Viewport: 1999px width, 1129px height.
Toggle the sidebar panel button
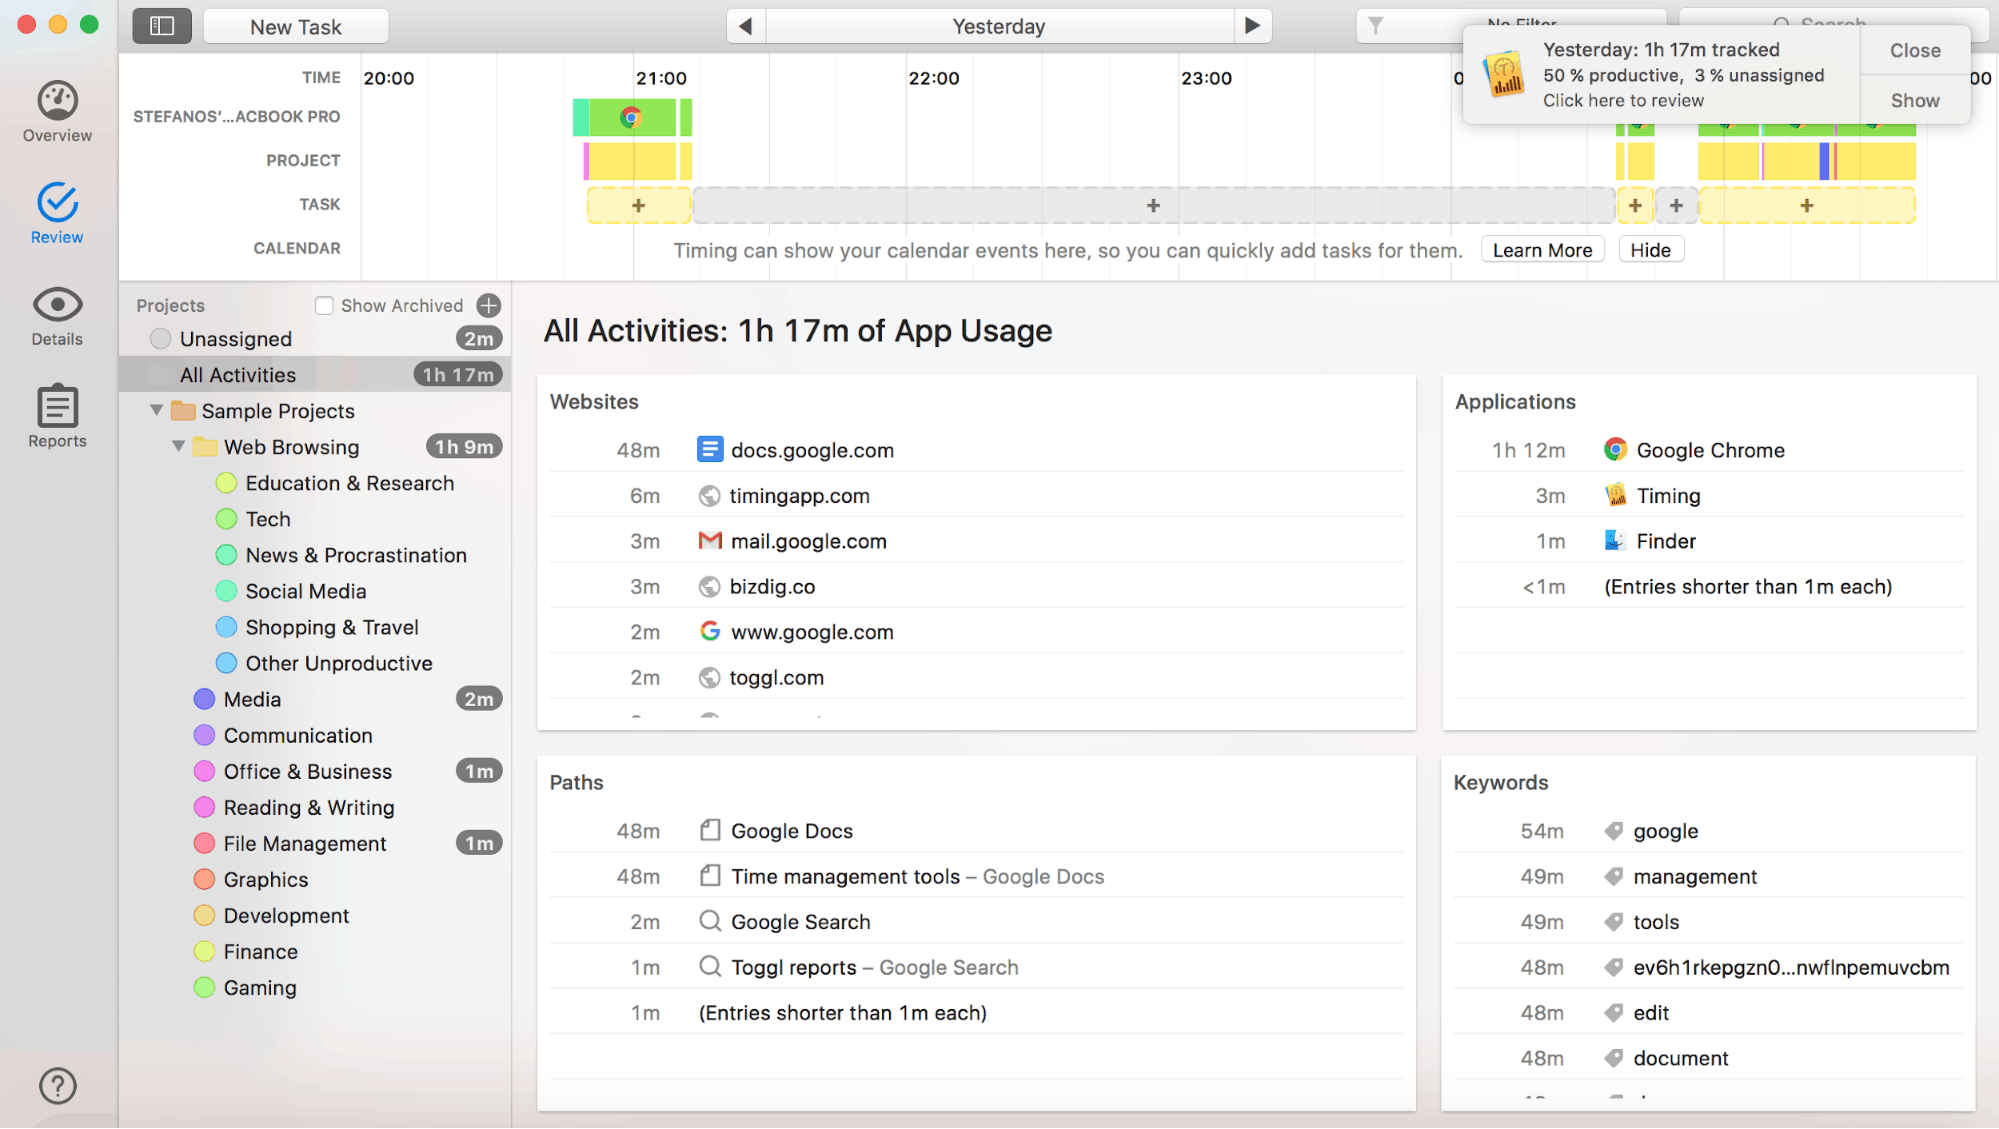pyautogui.click(x=162, y=26)
